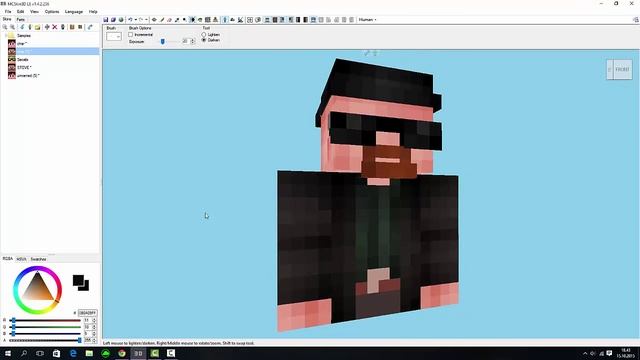Open Store bag icon on taskbar

pos(56,353)
